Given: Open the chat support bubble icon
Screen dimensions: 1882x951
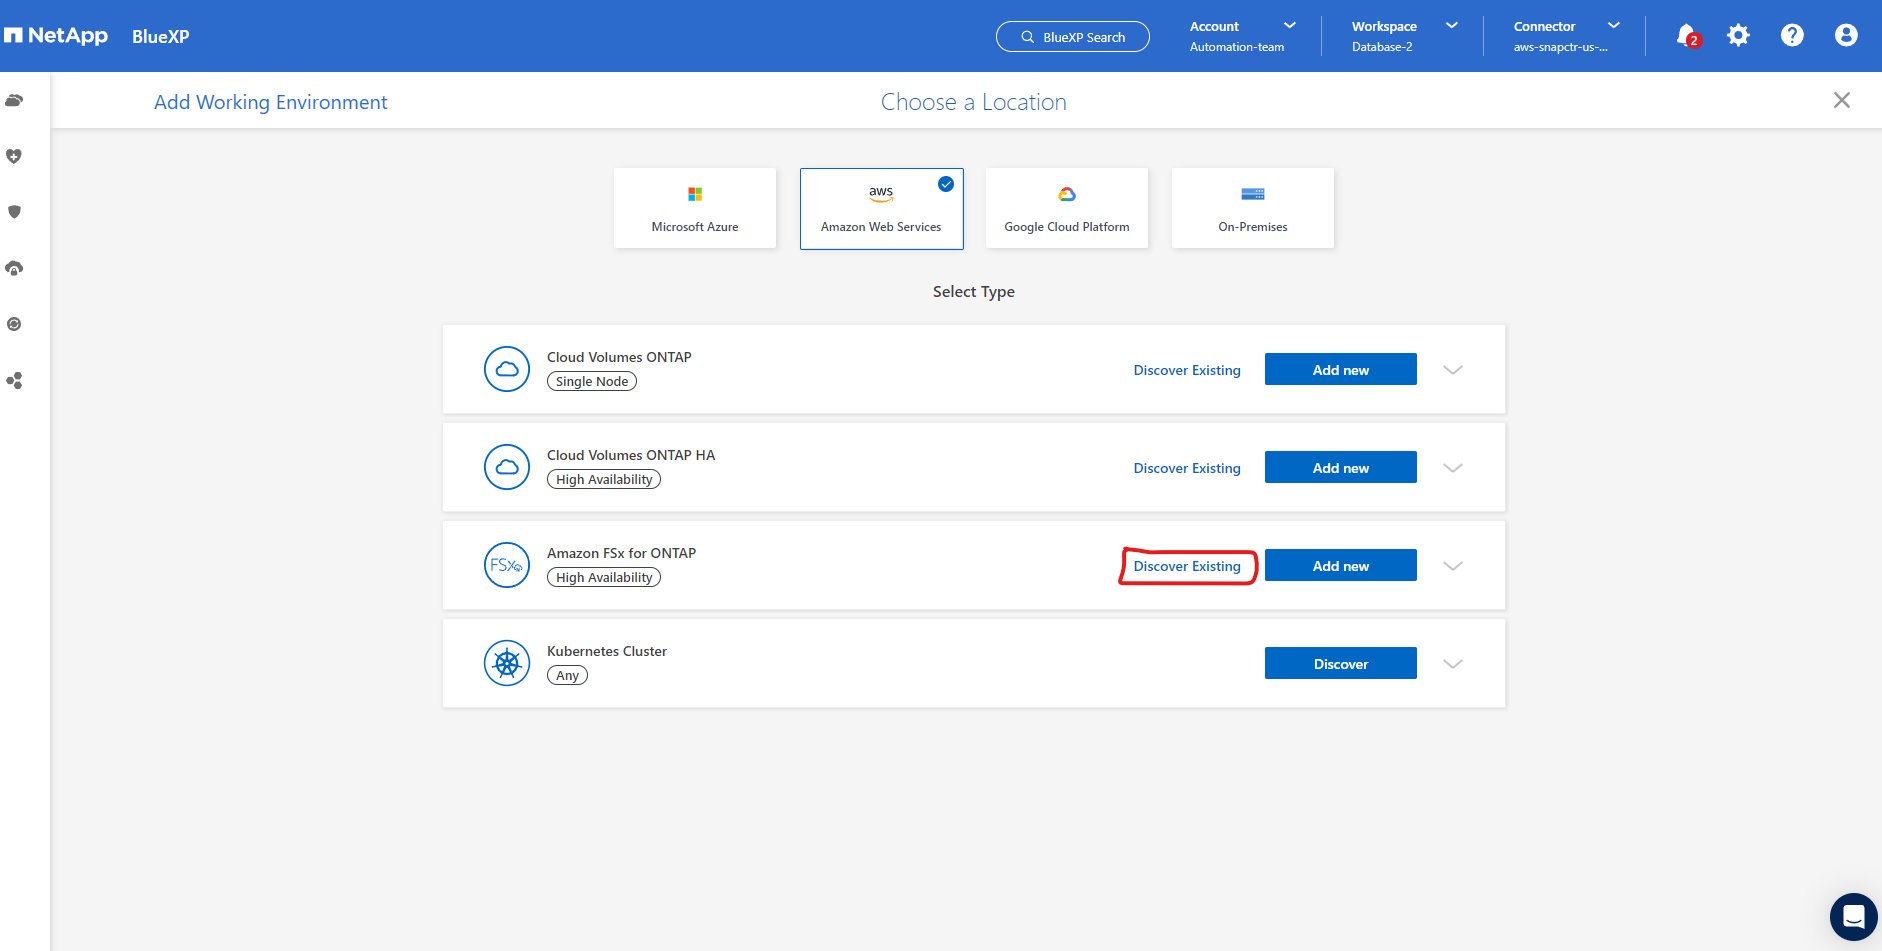Looking at the screenshot, I should pos(1853,917).
